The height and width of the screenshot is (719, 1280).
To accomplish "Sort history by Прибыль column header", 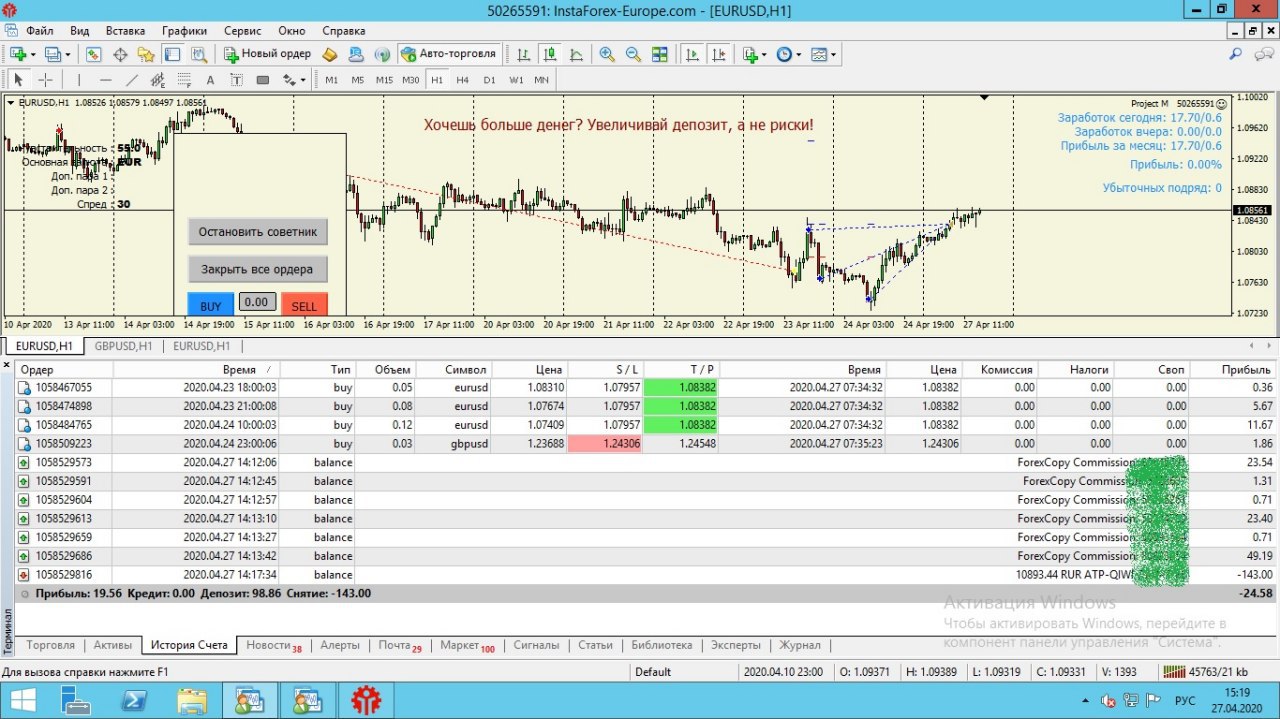I will [x=1233, y=369].
